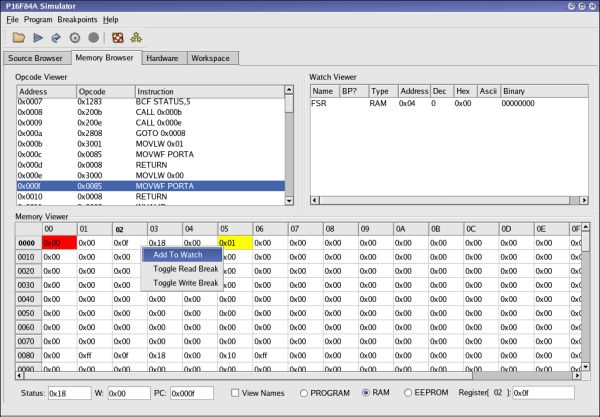Select Toggle Read Break menu entry
Screen dimensions: 600x417
(x=185, y=269)
